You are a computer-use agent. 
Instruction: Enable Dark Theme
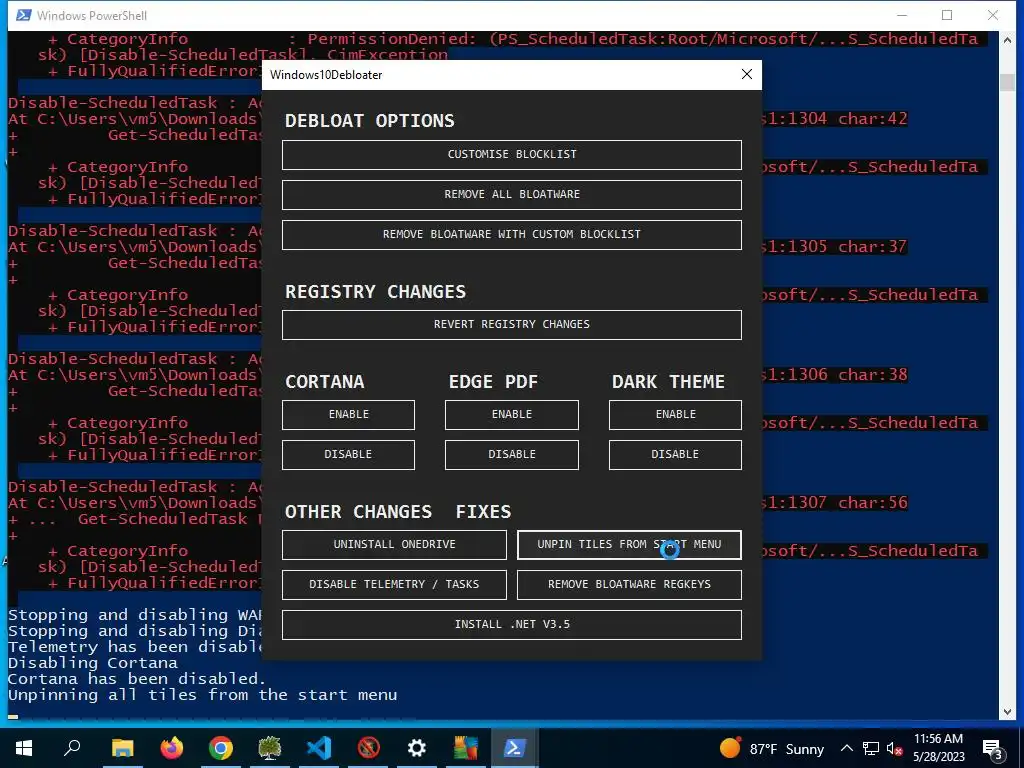click(x=675, y=415)
